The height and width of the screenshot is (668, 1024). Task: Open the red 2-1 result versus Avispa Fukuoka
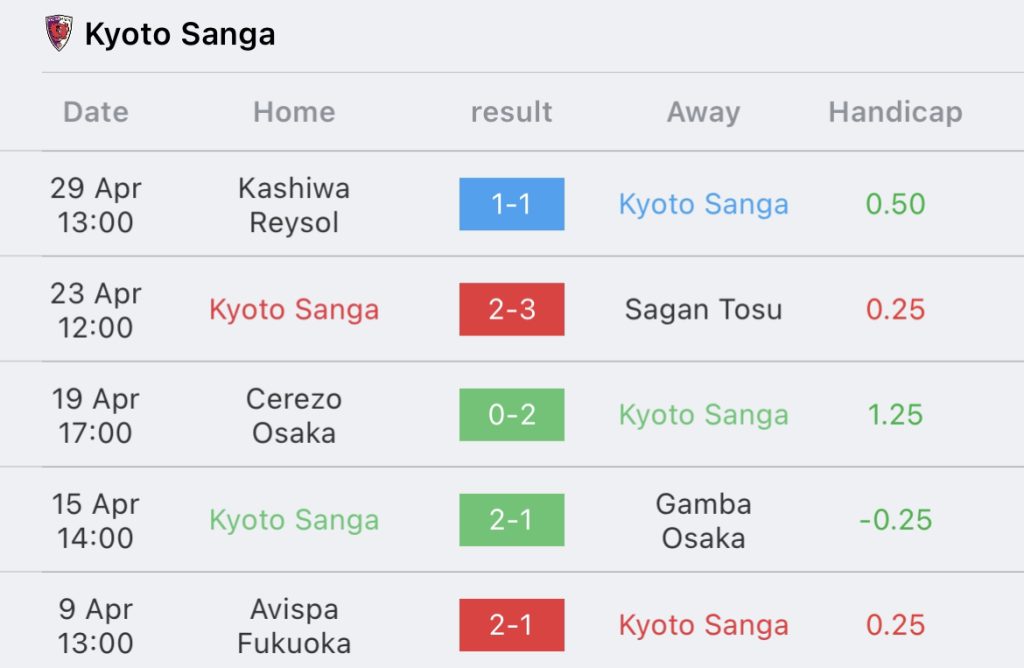pyautogui.click(x=511, y=625)
